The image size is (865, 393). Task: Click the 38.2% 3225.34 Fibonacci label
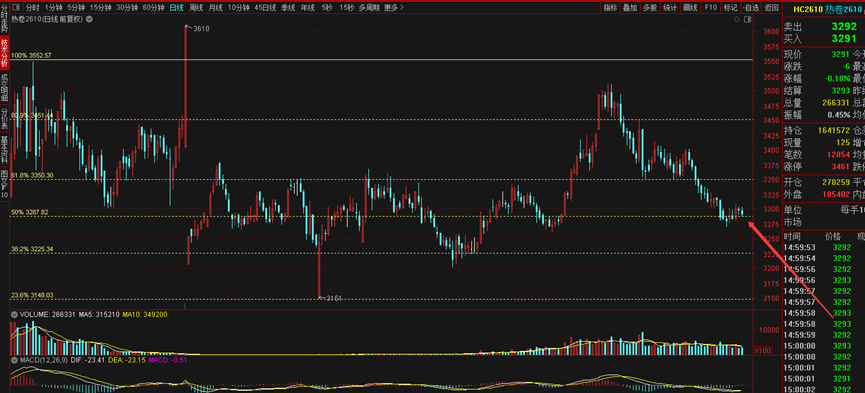[33, 249]
